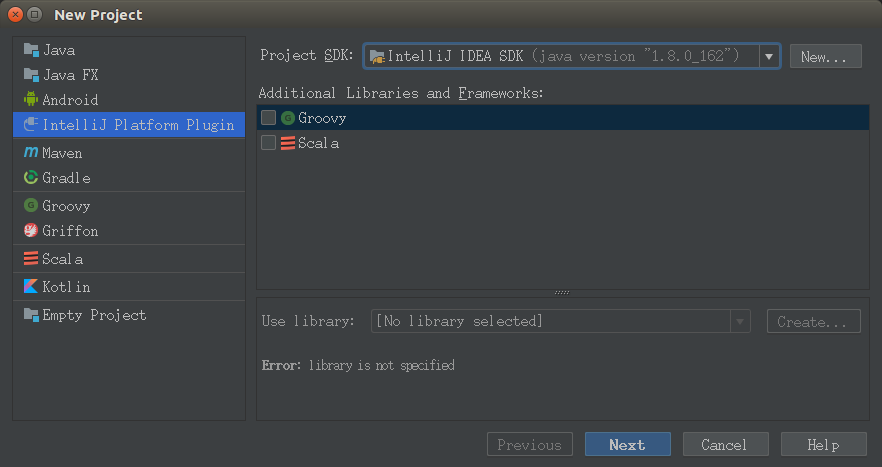Select 'Griffon' label in sidebar
The width and height of the screenshot is (882, 467).
[x=70, y=230]
